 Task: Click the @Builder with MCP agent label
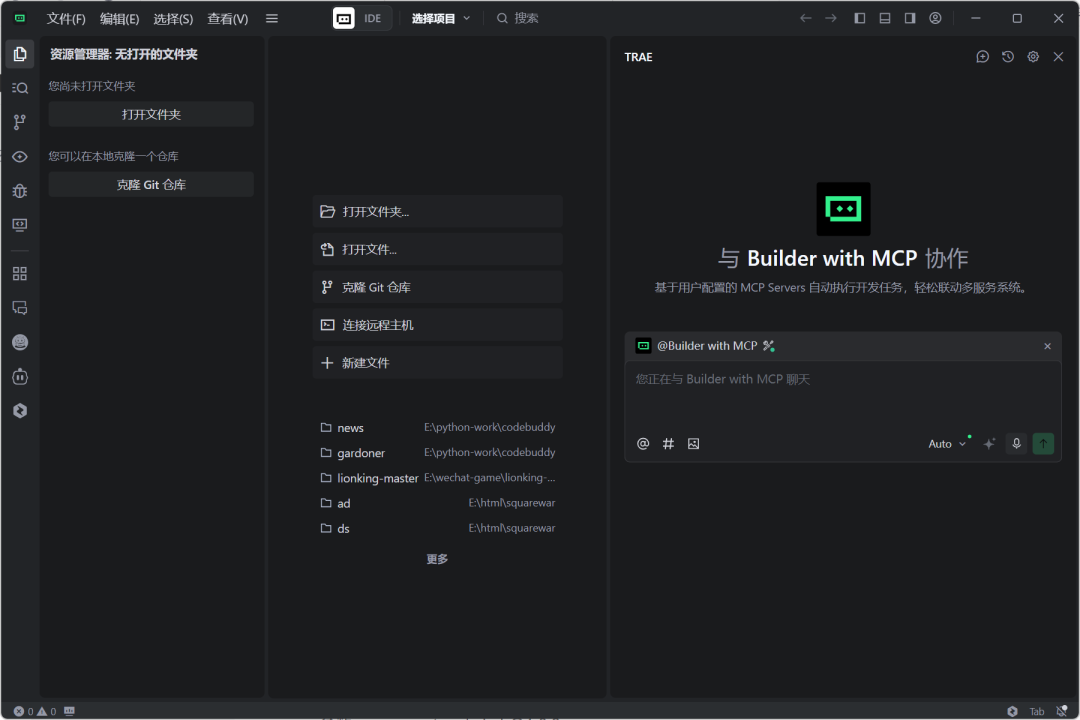click(x=706, y=346)
